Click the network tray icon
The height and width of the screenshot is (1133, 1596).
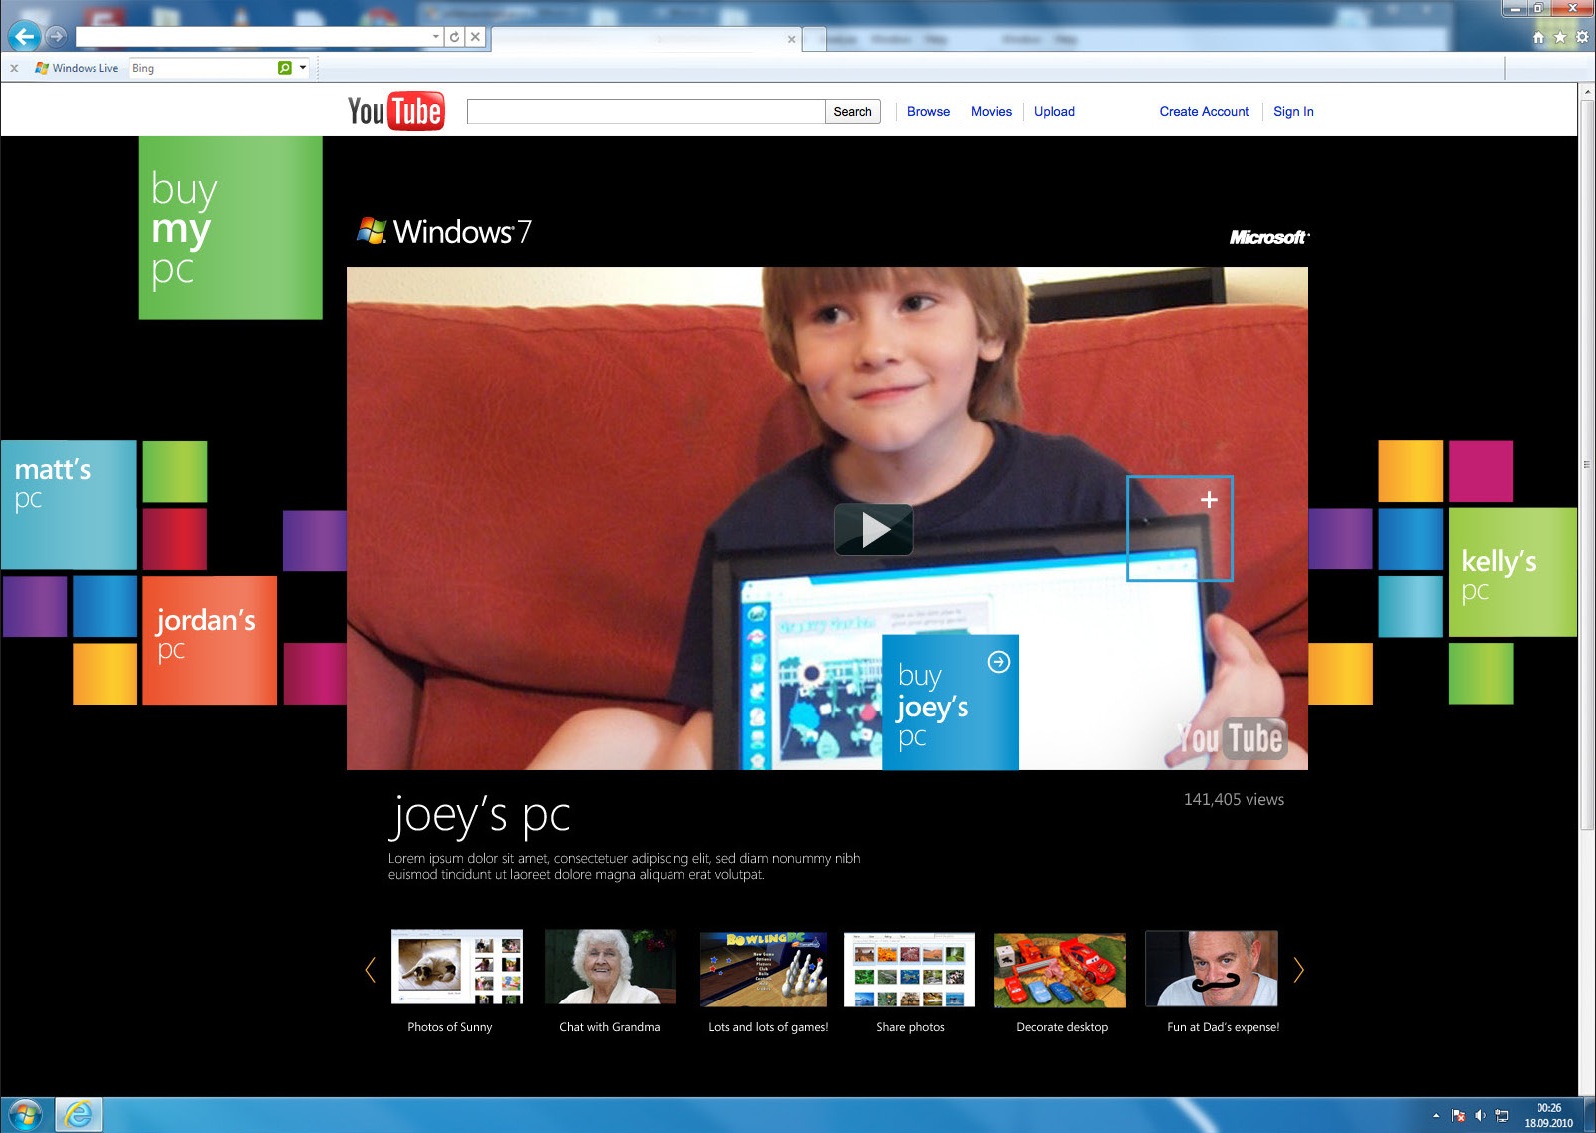[x=1502, y=1115]
